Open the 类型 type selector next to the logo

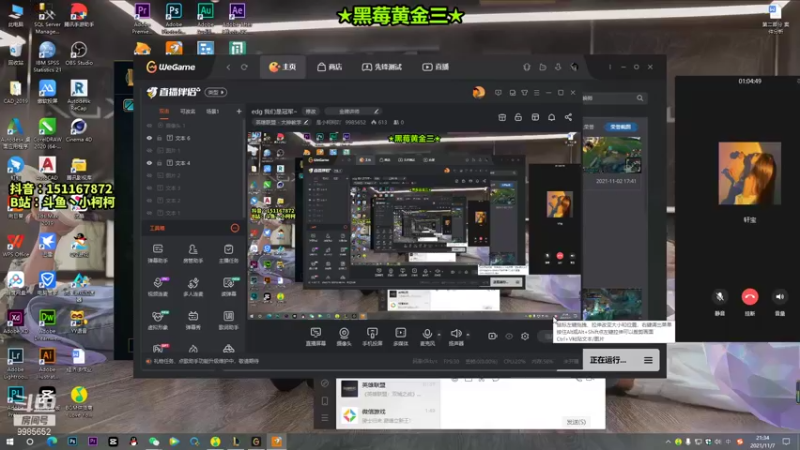pyautogui.click(x=216, y=92)
